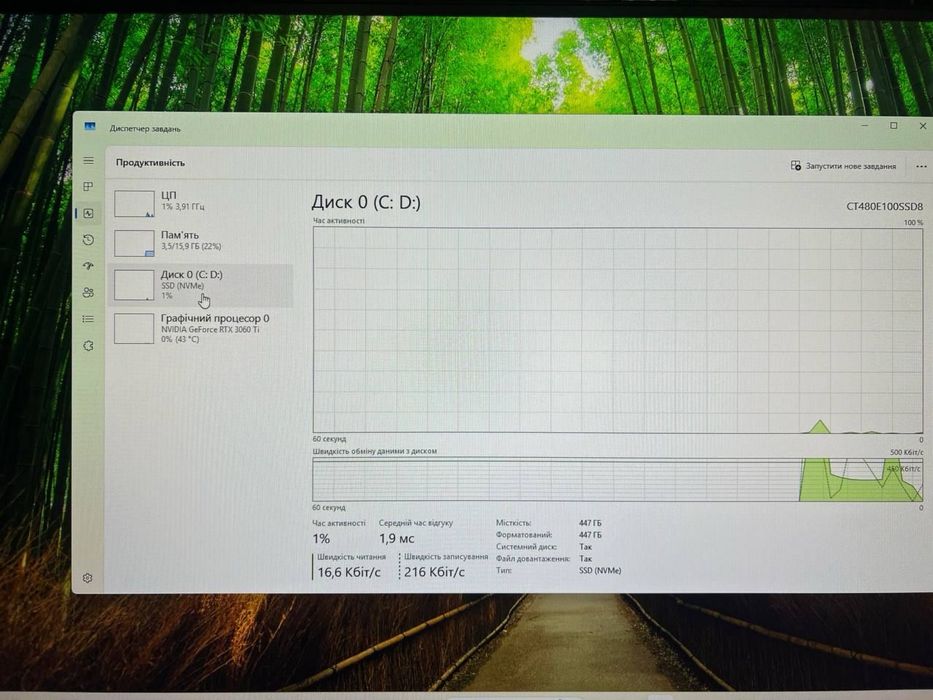The width and height of the screenshot is (933, 700).
Task: Select the Пам'ять performance item
Action: click(201, 243)
